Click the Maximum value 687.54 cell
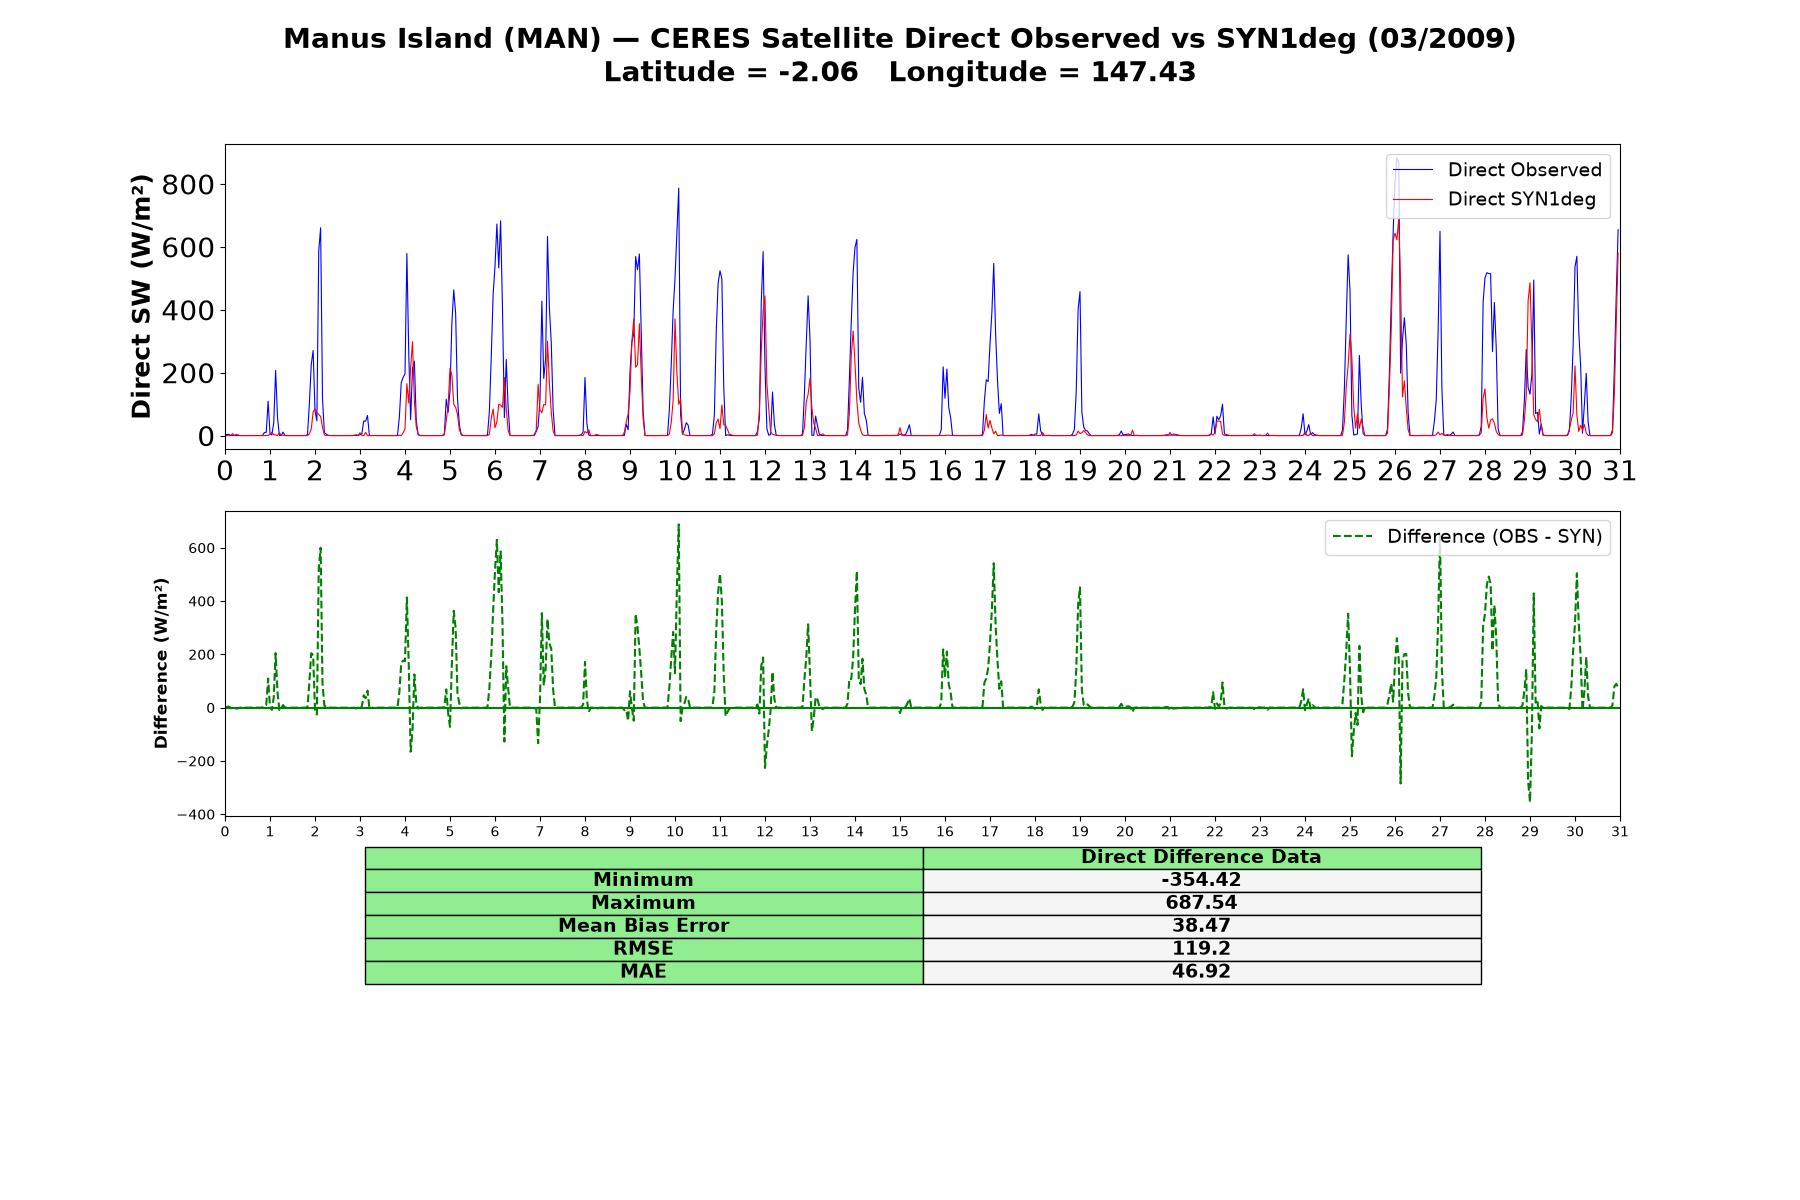This screenshot has width=1800, height=1200. coord(1201,903)
